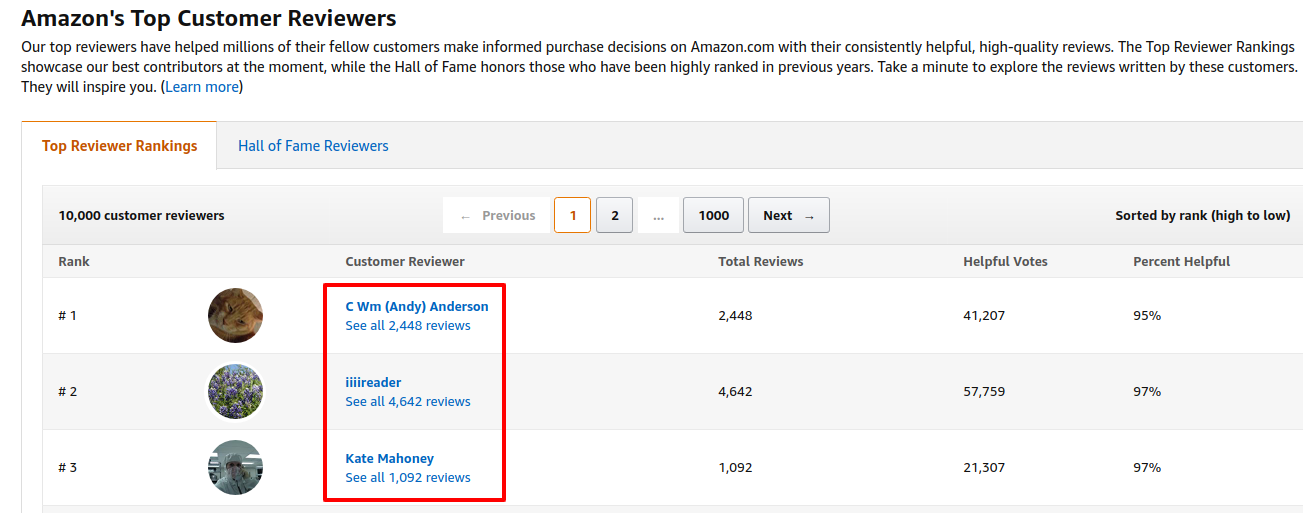Go to Next page of reviewers
The image size is (1303, 513).
click(x=789, y=215)
